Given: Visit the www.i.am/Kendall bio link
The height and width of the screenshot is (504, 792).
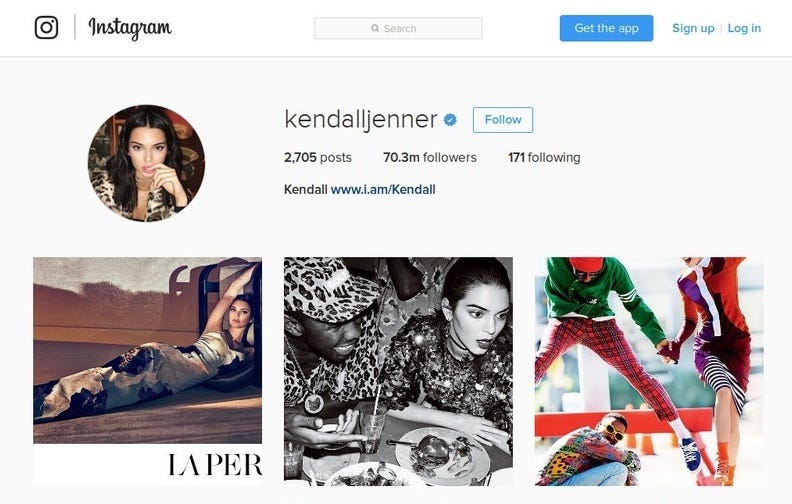Looking at the screenshot, I should click(383, 189).
